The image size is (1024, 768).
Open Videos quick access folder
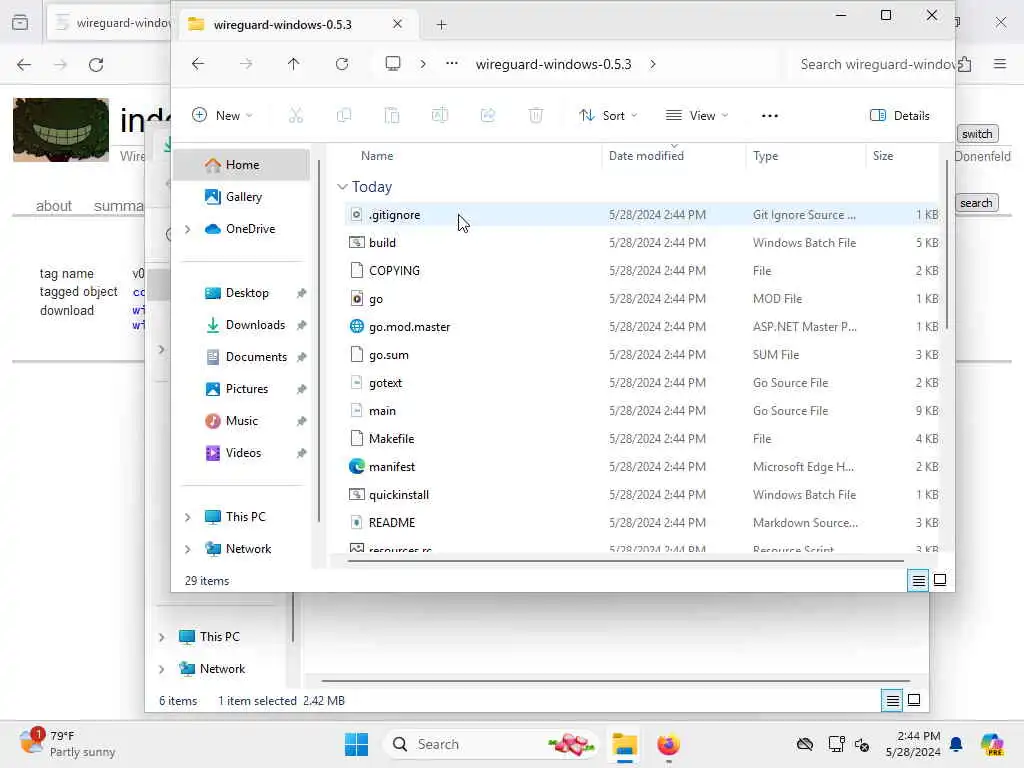click(242, 453)
